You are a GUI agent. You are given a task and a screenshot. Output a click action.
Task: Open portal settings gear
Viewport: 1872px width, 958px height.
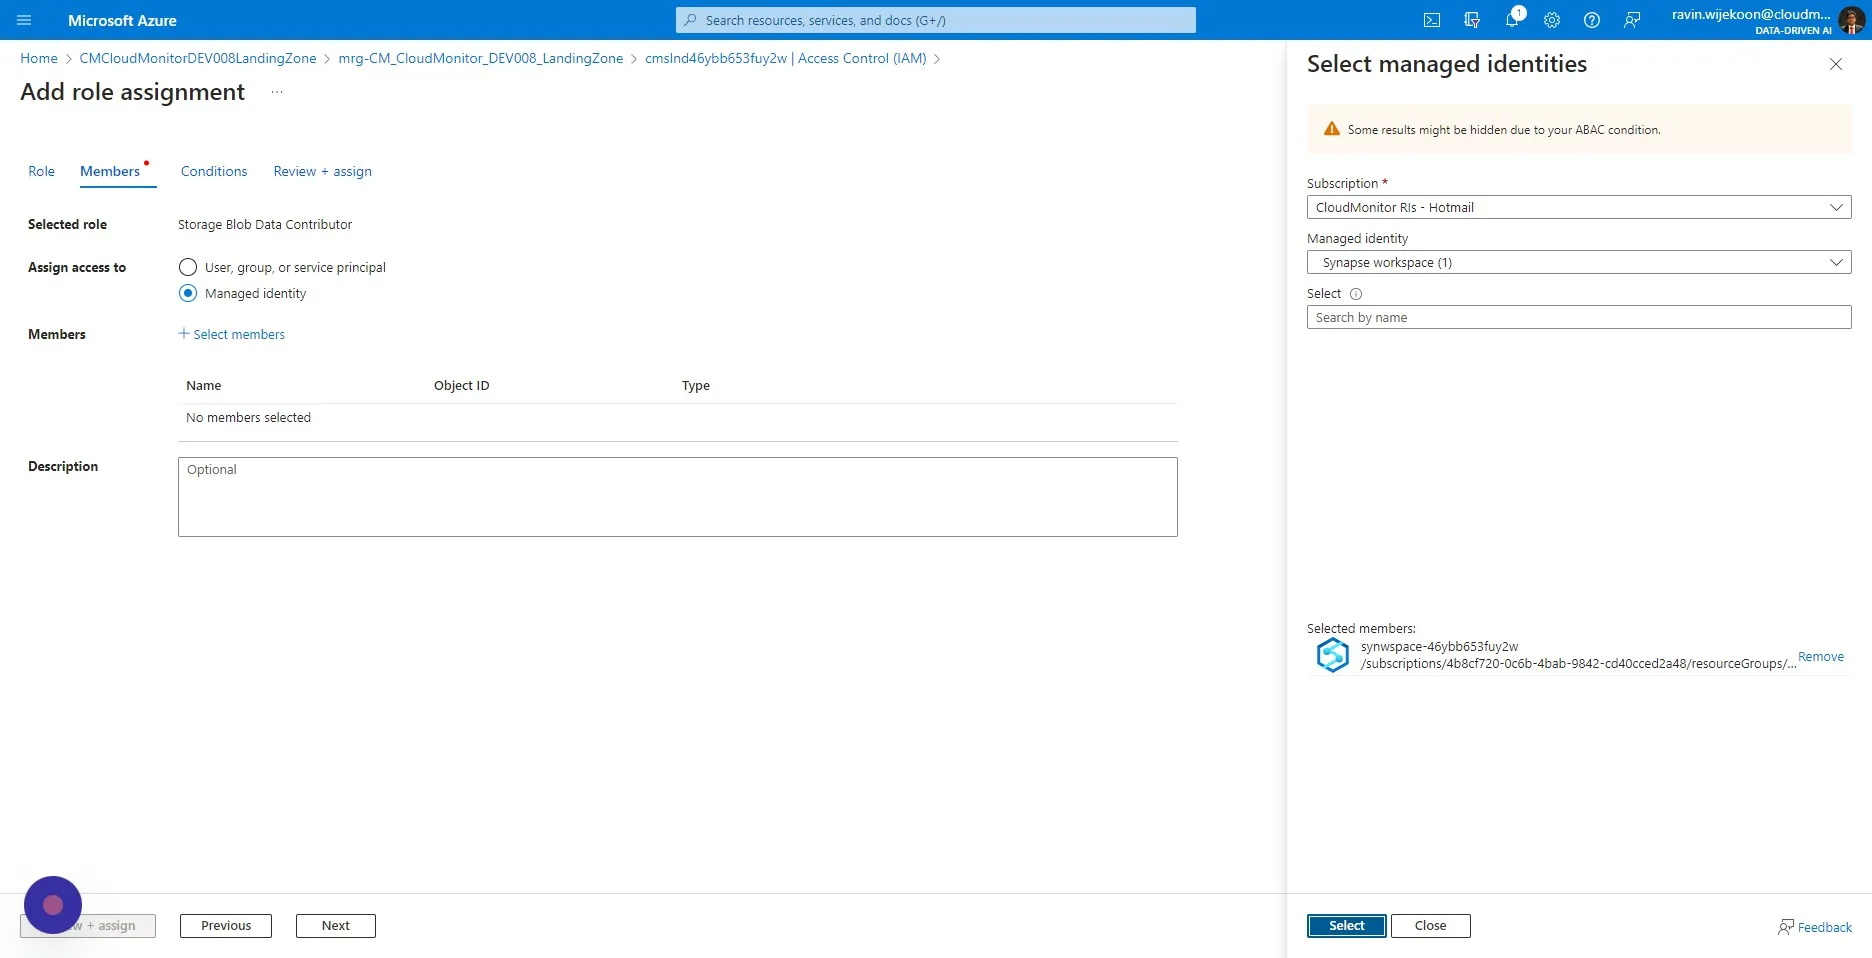coord(1552,20)
